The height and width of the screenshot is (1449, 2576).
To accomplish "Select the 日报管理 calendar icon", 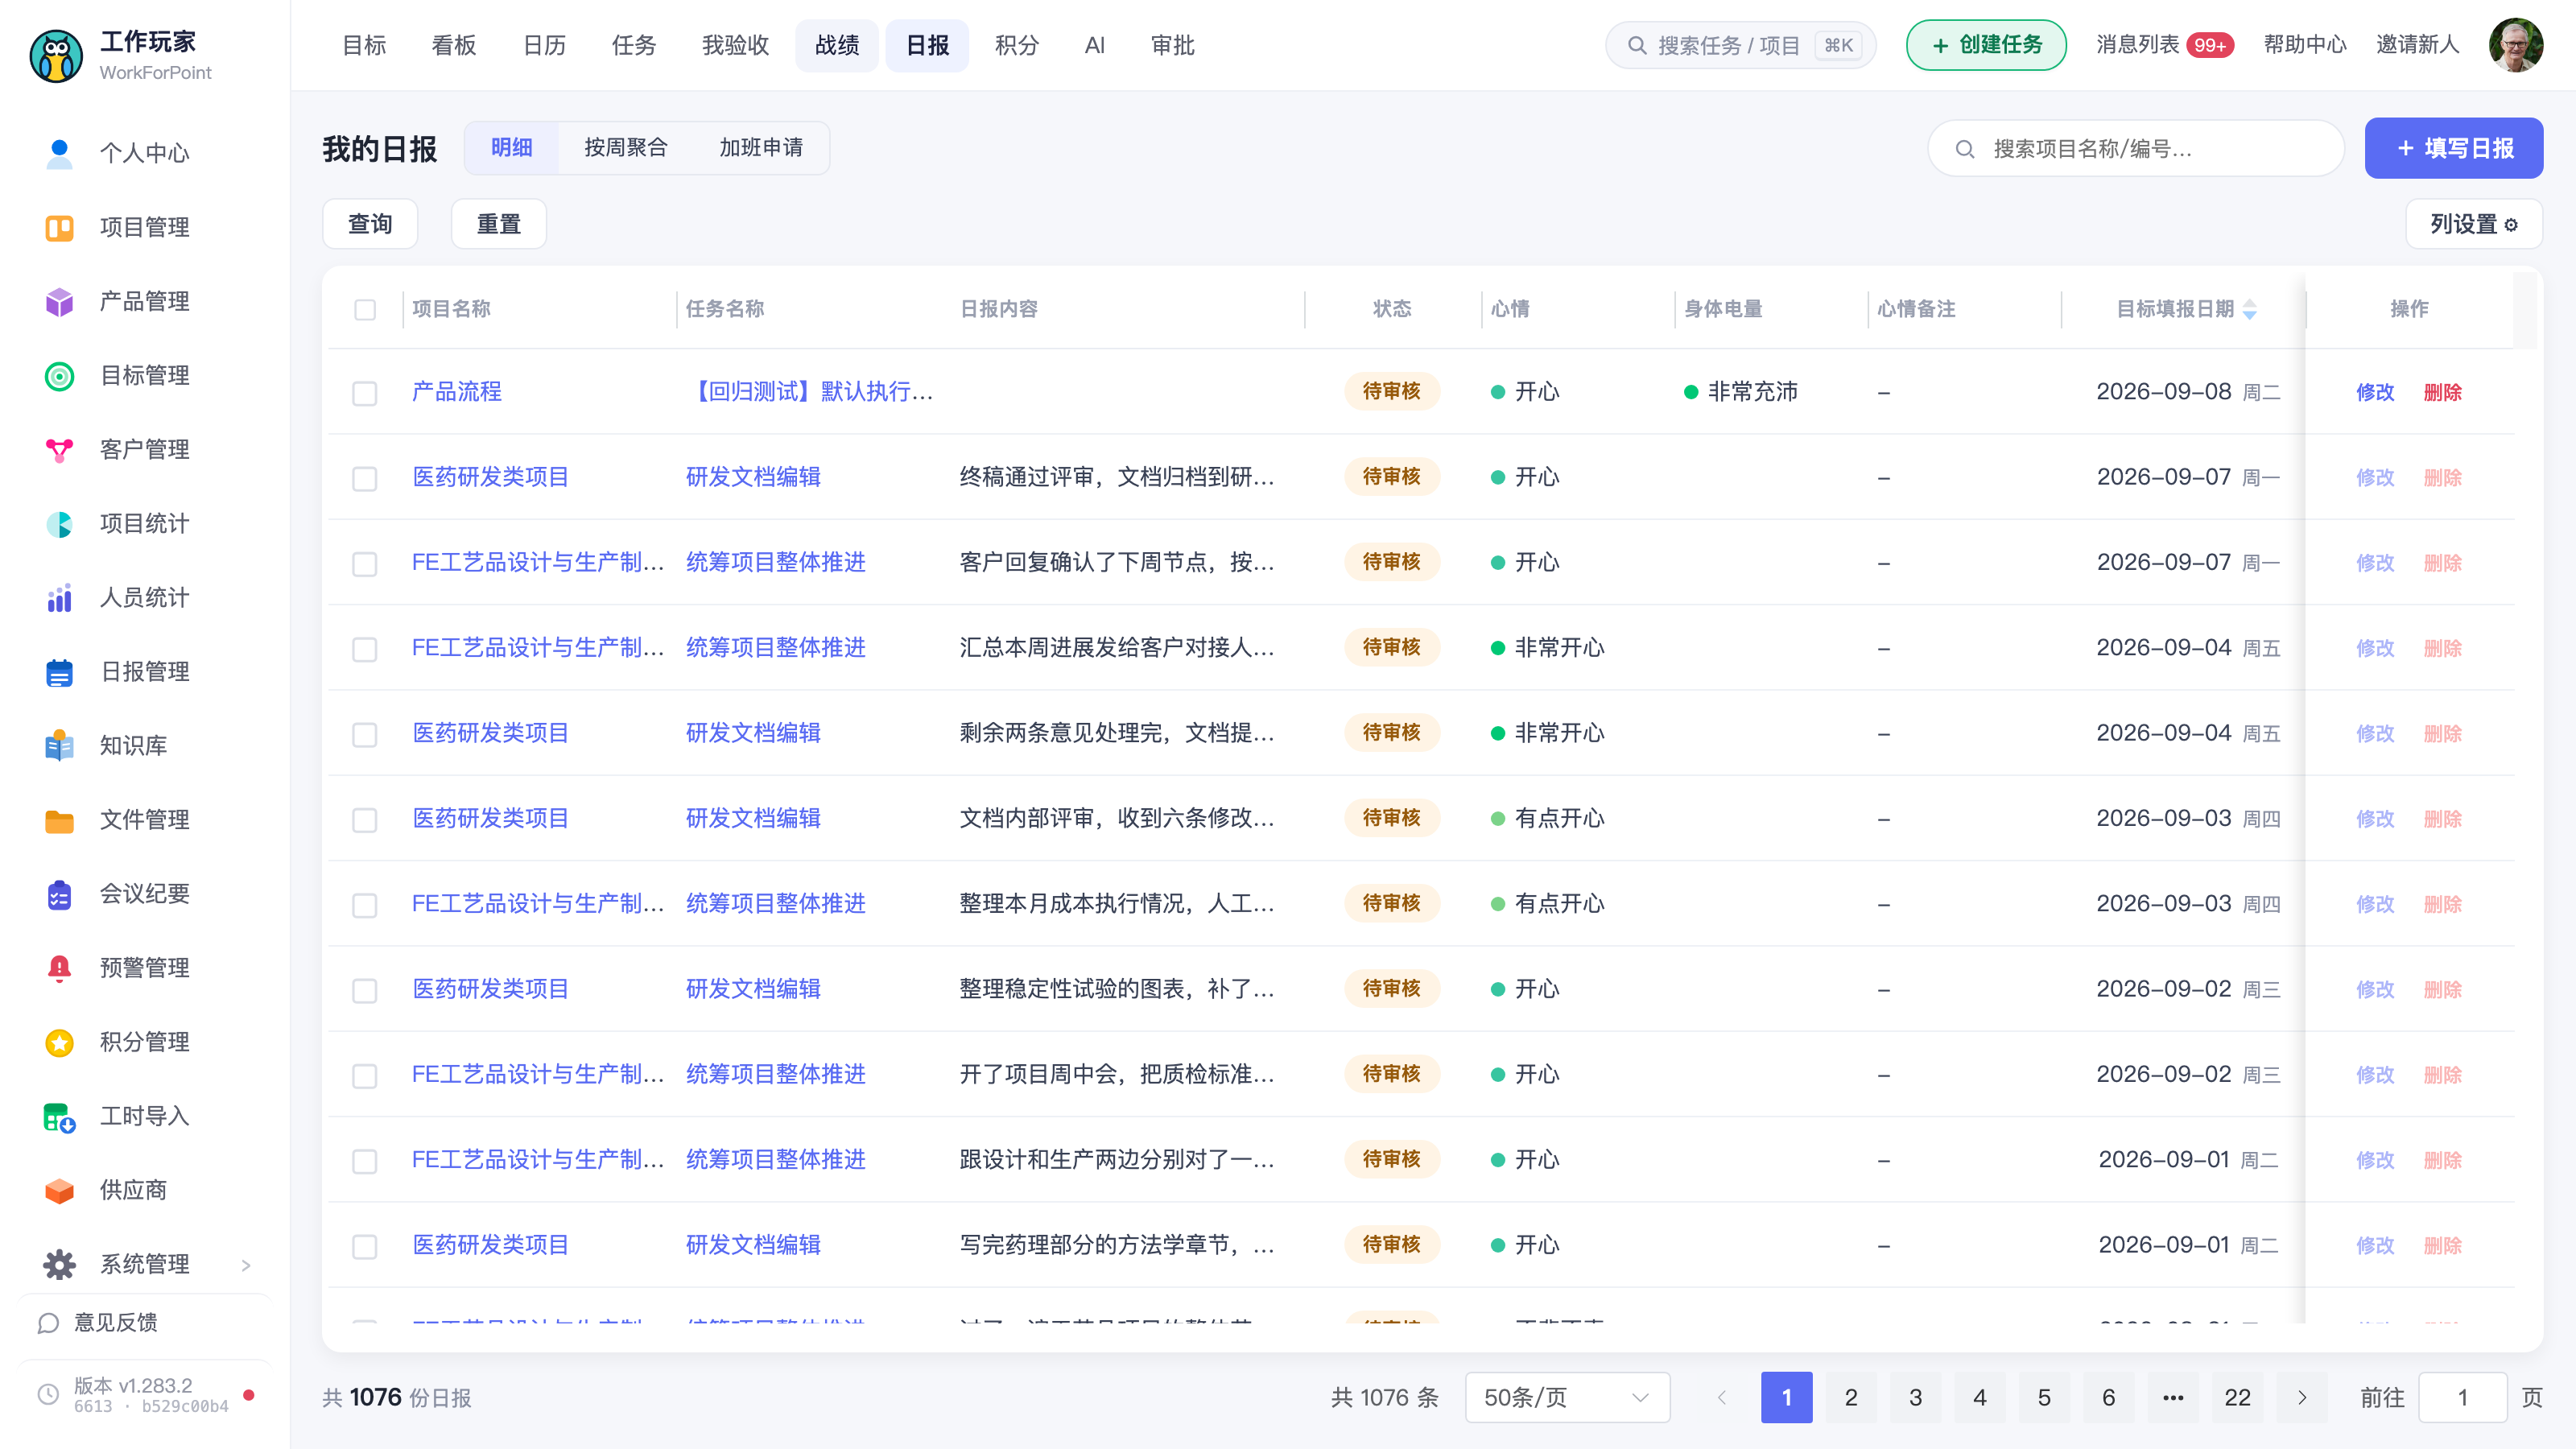I will pos(59,671).
